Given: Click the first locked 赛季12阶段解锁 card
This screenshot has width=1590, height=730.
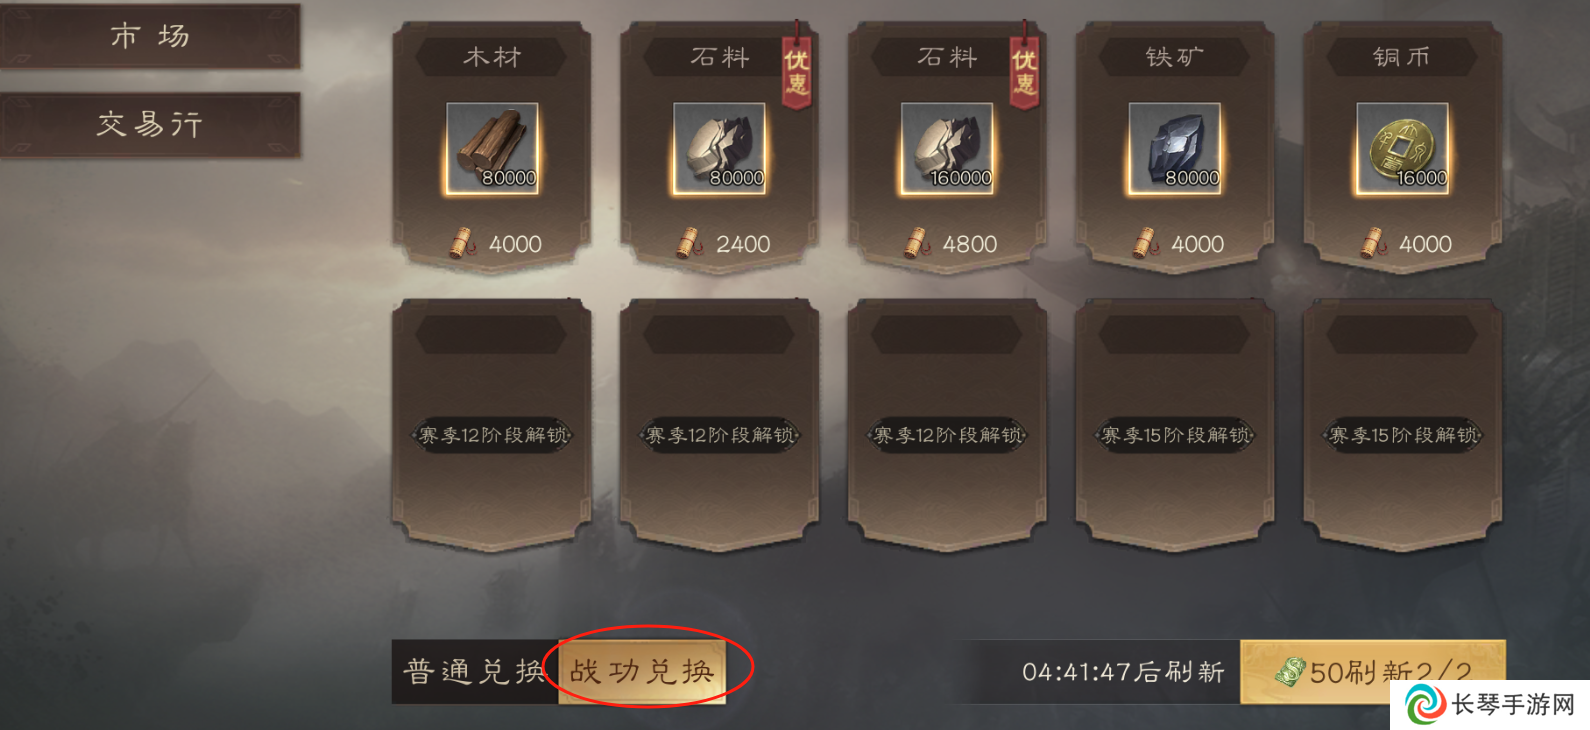Looking at the screenshot, I should [x=492, y=425].
